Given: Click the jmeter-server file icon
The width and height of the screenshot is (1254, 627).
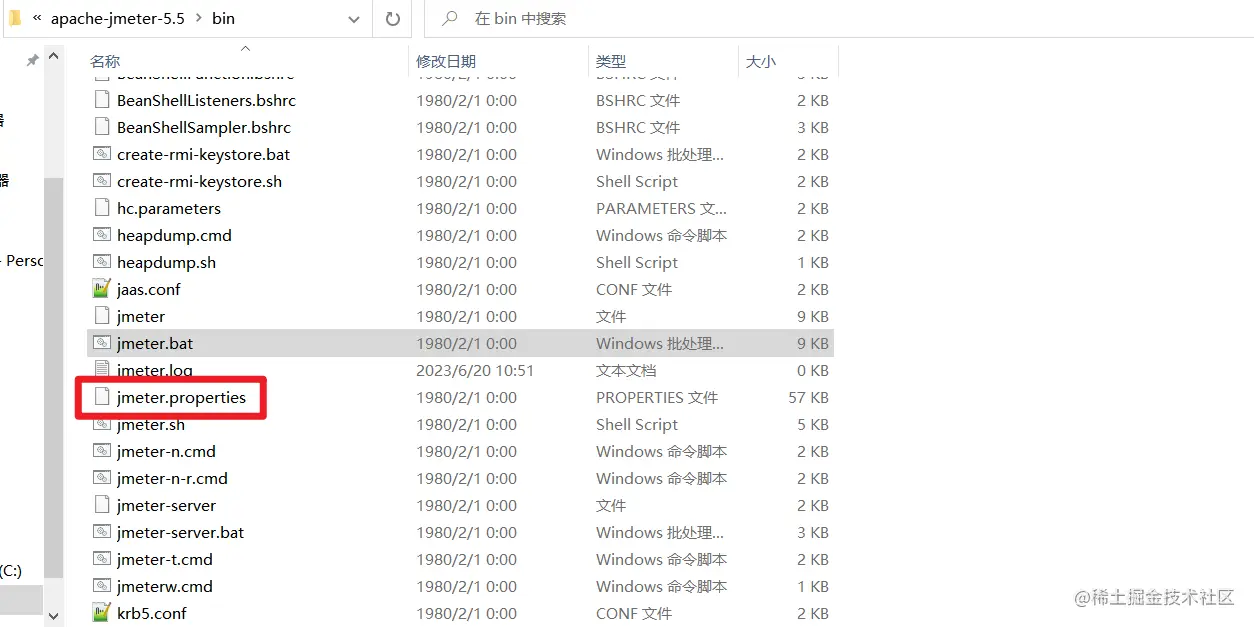Looking at the screenshot, I should tap(100, 505).
